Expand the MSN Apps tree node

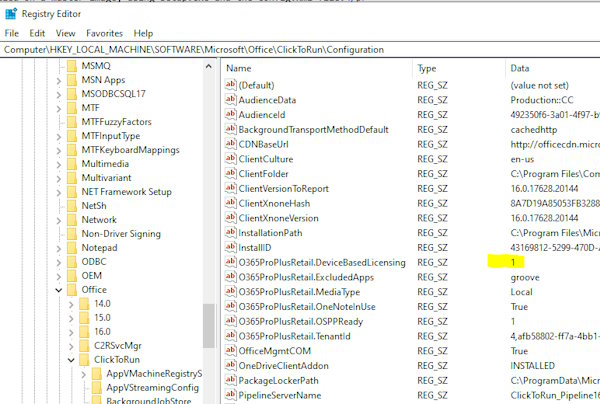click(x=59, y=81)
